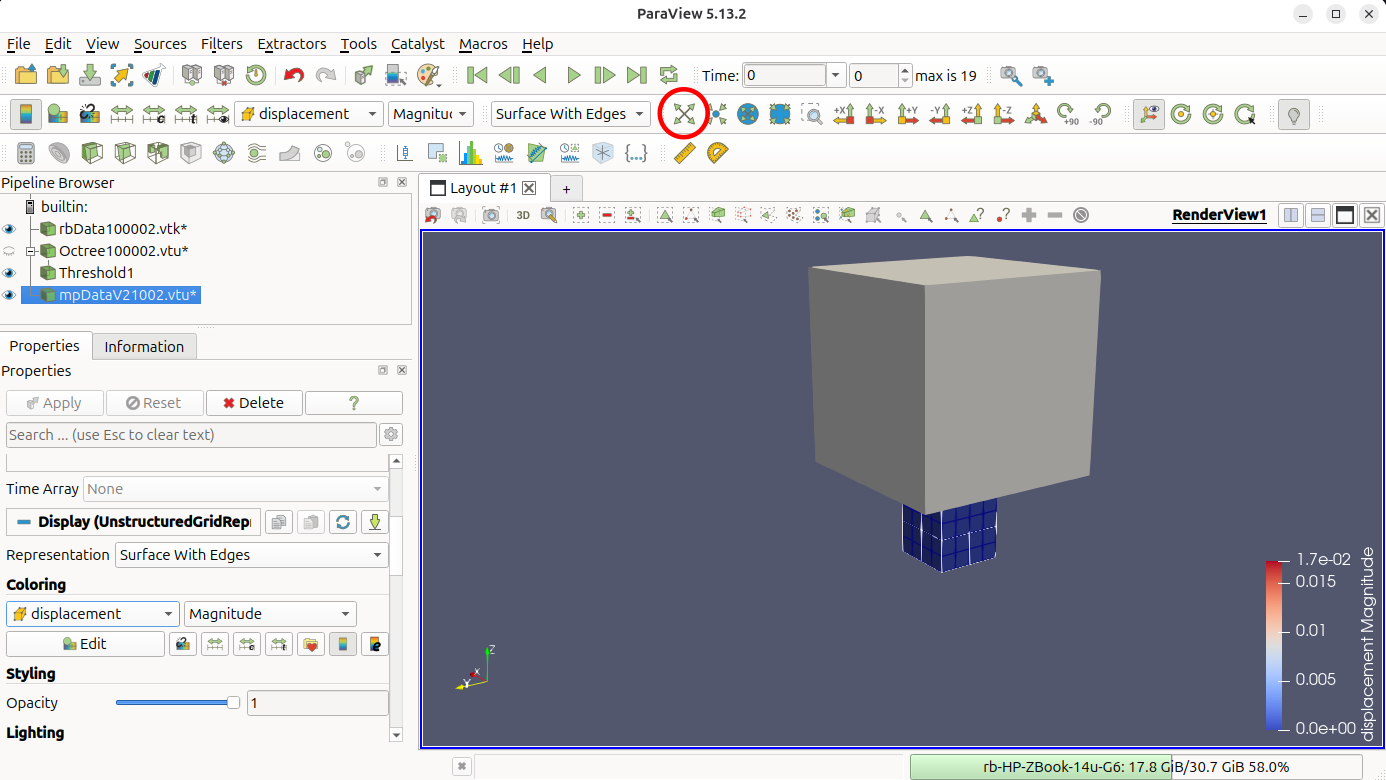Apply the Glyph filter icon
This screenshot has width=1386, height=780.
pos(224,153)
